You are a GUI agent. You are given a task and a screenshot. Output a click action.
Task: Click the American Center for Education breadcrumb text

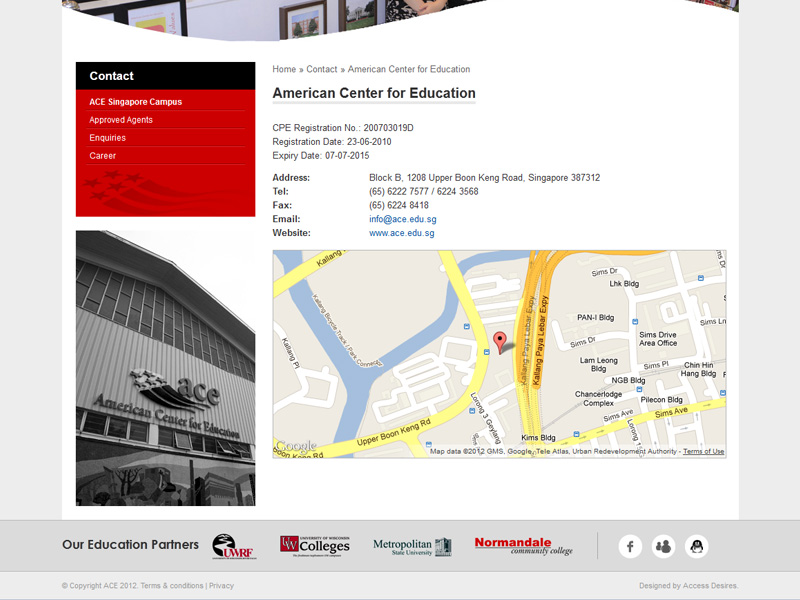click(x=409, y=69)
